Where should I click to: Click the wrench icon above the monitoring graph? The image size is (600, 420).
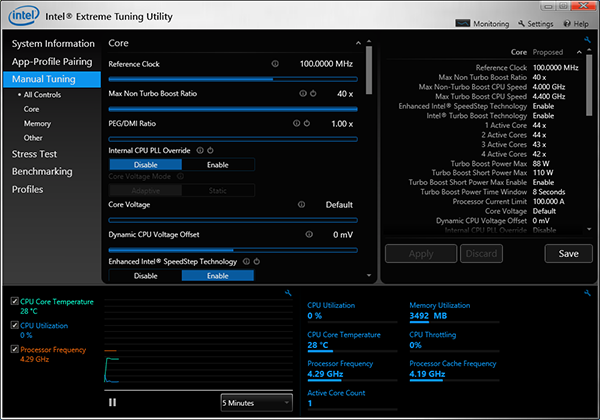click(x=288, y=293)
